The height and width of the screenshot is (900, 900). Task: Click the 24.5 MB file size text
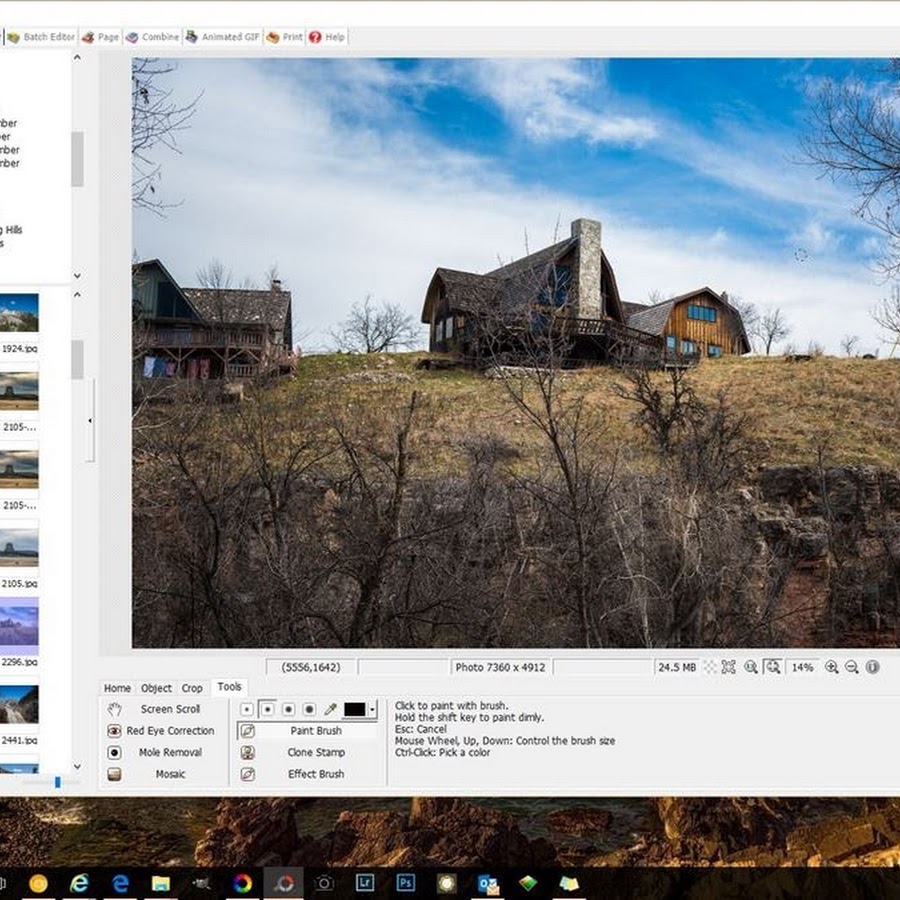pyautogui.click(x=677, y=668)
